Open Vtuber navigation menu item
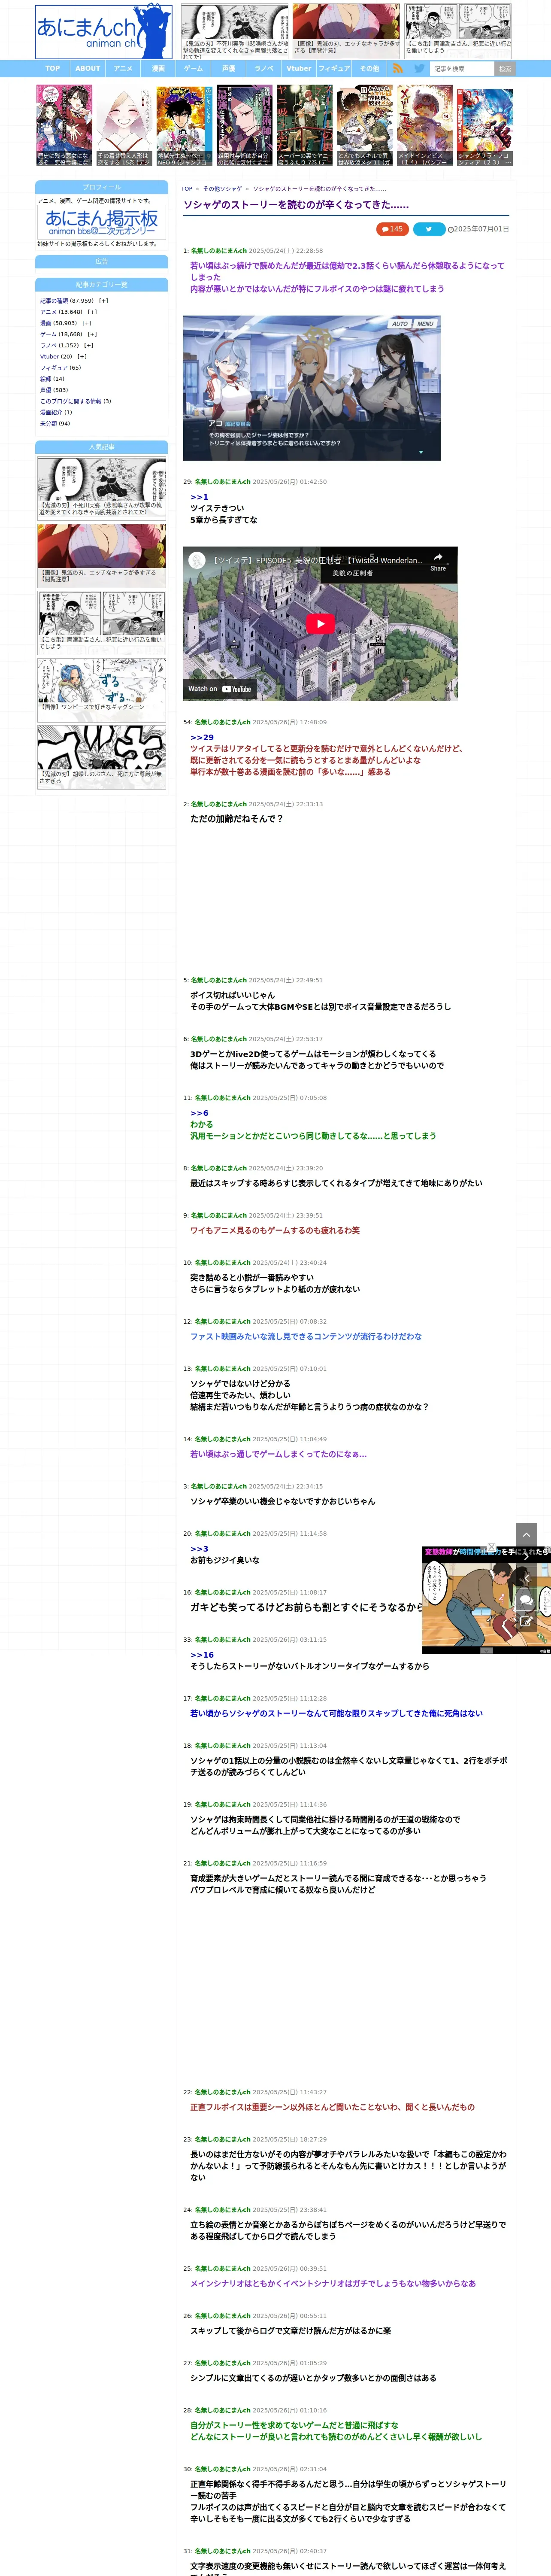This screenshot has width=551, height=2576. point(299,69)
